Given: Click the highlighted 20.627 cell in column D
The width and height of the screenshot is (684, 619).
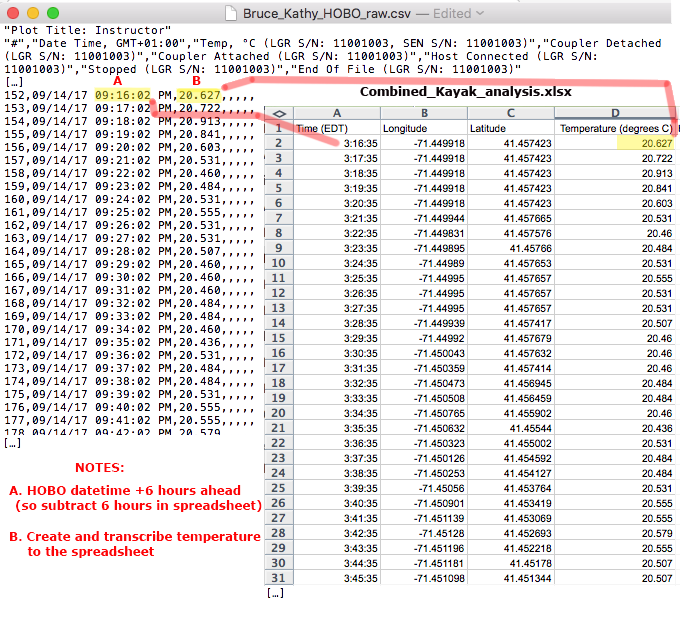Looking at the screenshot, I should tap(615, 143).
